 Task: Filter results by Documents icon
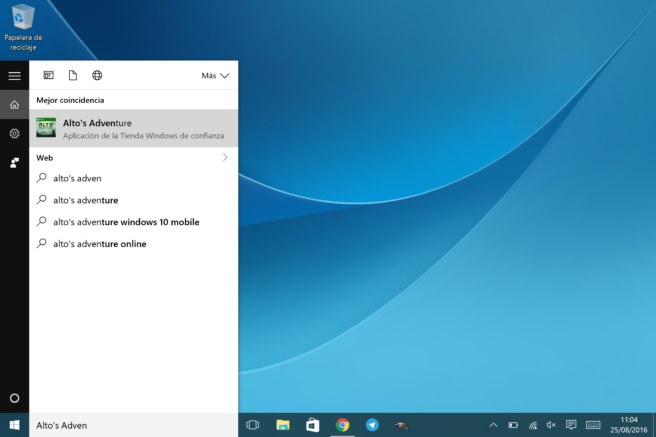73,75
